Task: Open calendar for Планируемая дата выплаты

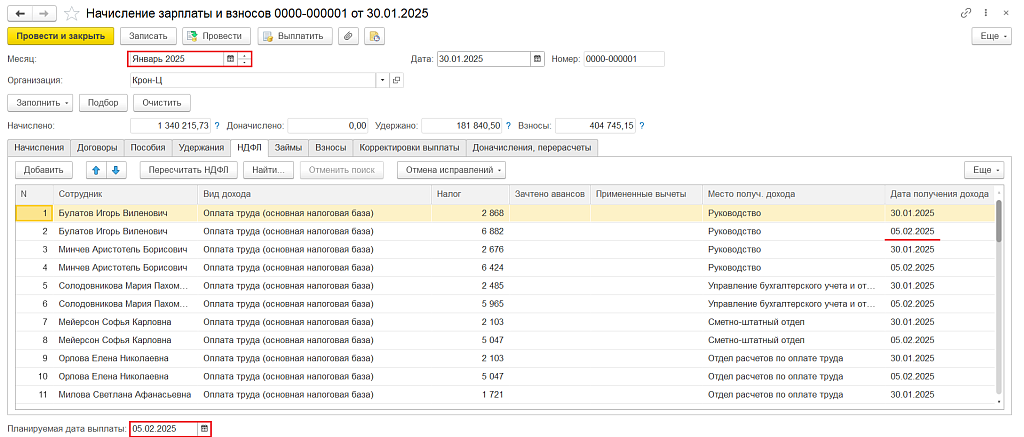Action: [204, 429]
